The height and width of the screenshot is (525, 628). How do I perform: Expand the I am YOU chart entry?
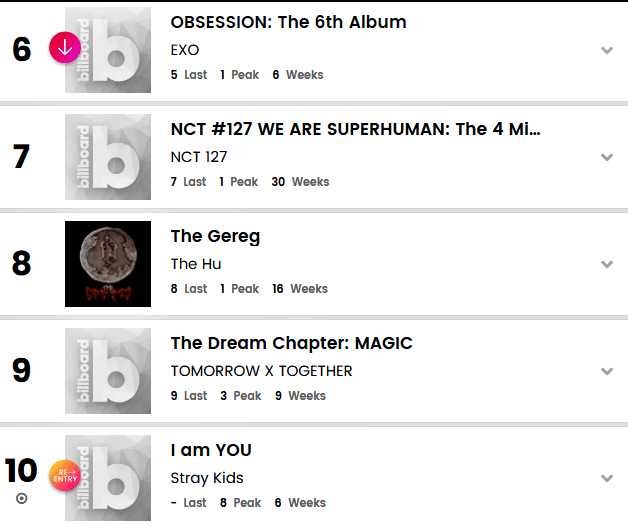(606, 478)
